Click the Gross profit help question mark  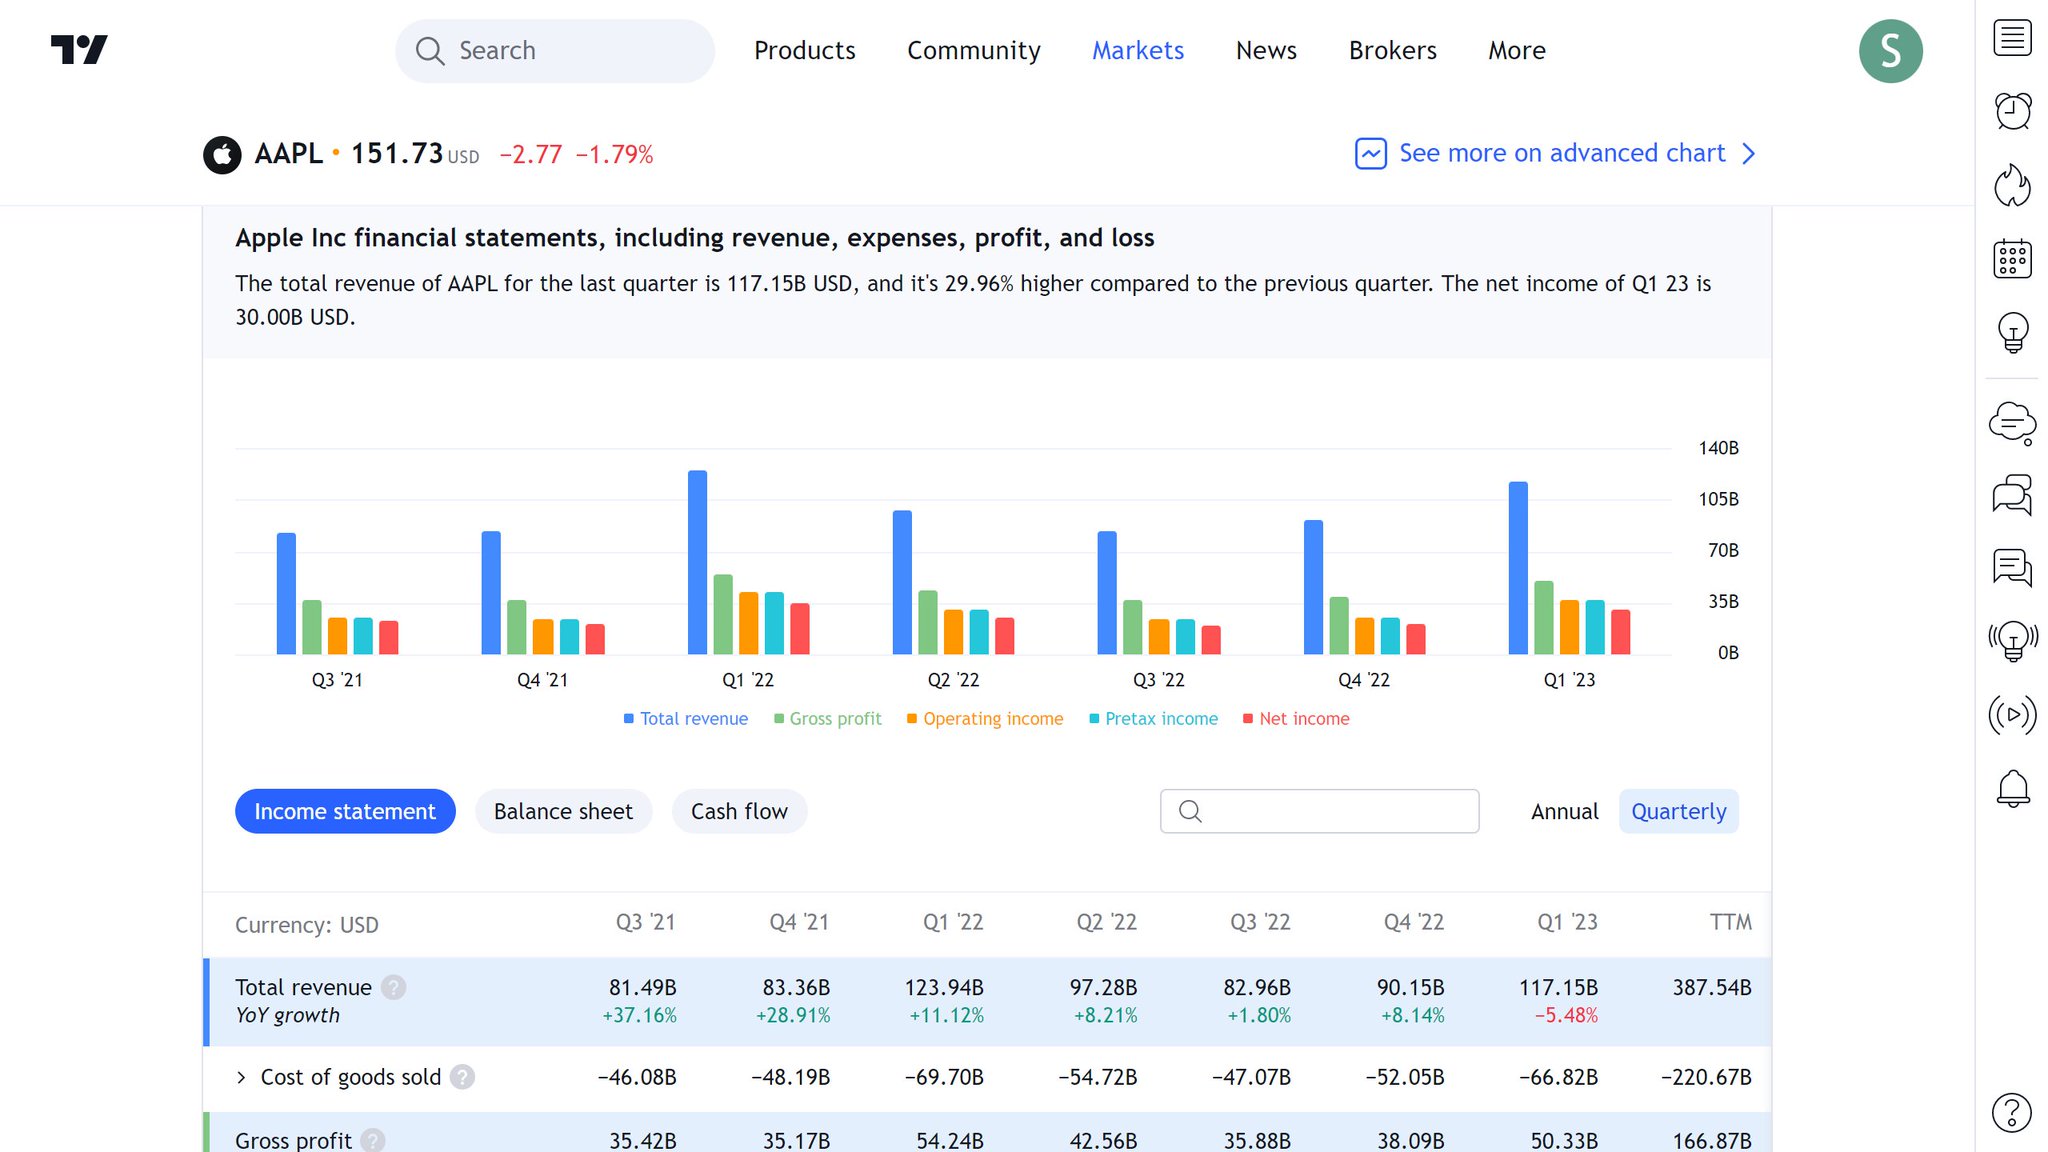[373, 1140]
